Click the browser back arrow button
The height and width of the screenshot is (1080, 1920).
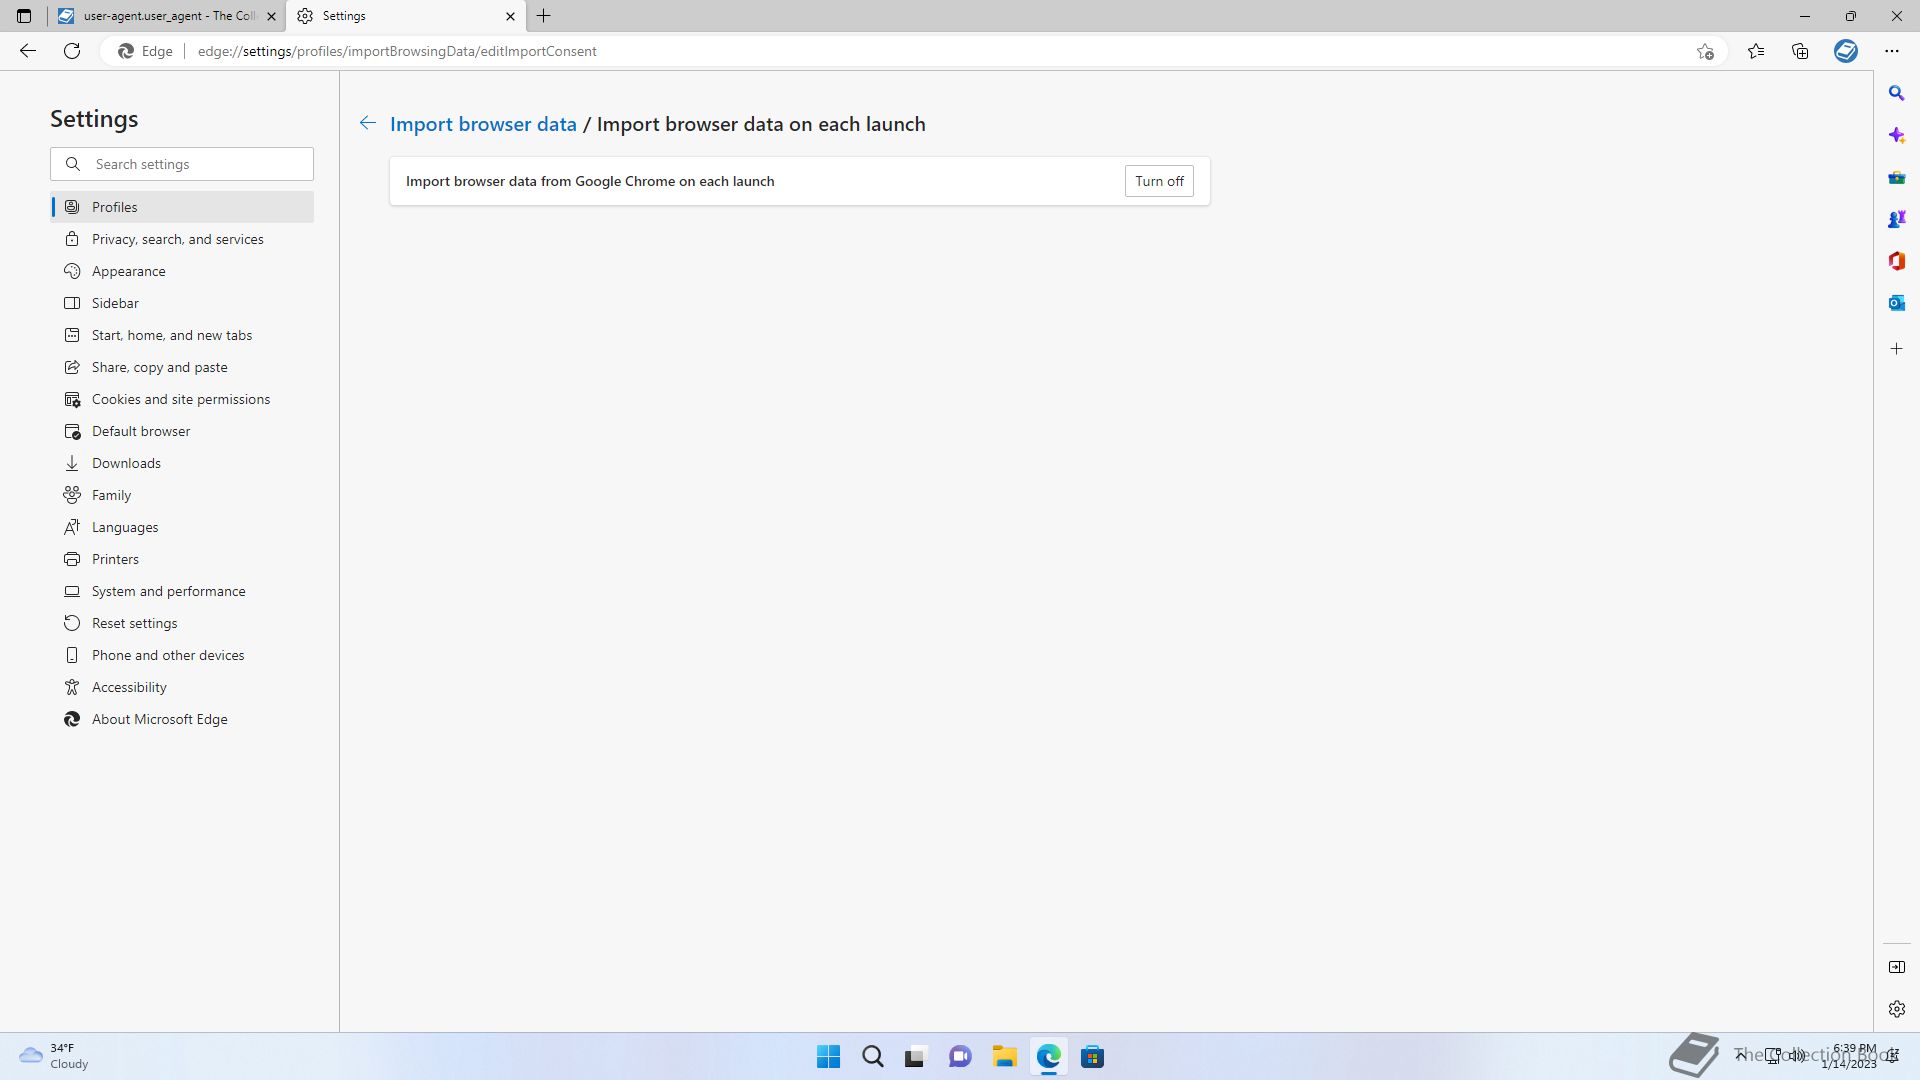click(28, 51)
